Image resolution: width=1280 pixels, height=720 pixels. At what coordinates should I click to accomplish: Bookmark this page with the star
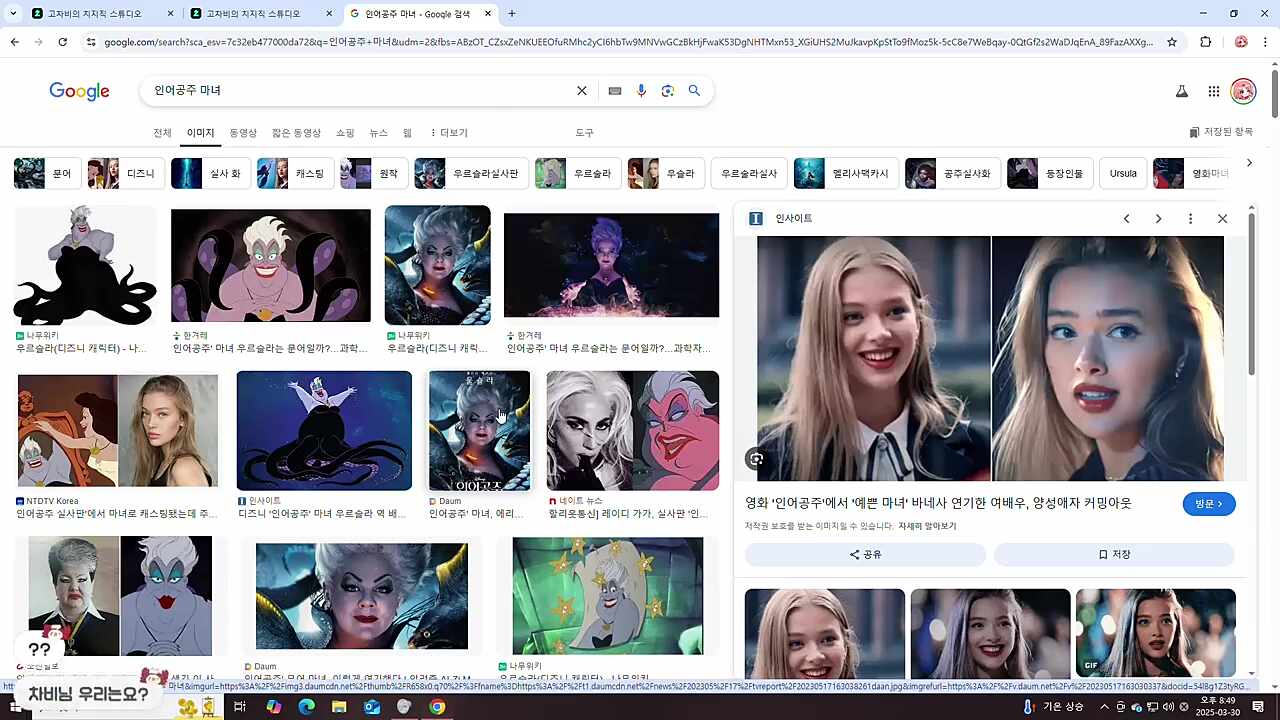tap(1172, 42)
